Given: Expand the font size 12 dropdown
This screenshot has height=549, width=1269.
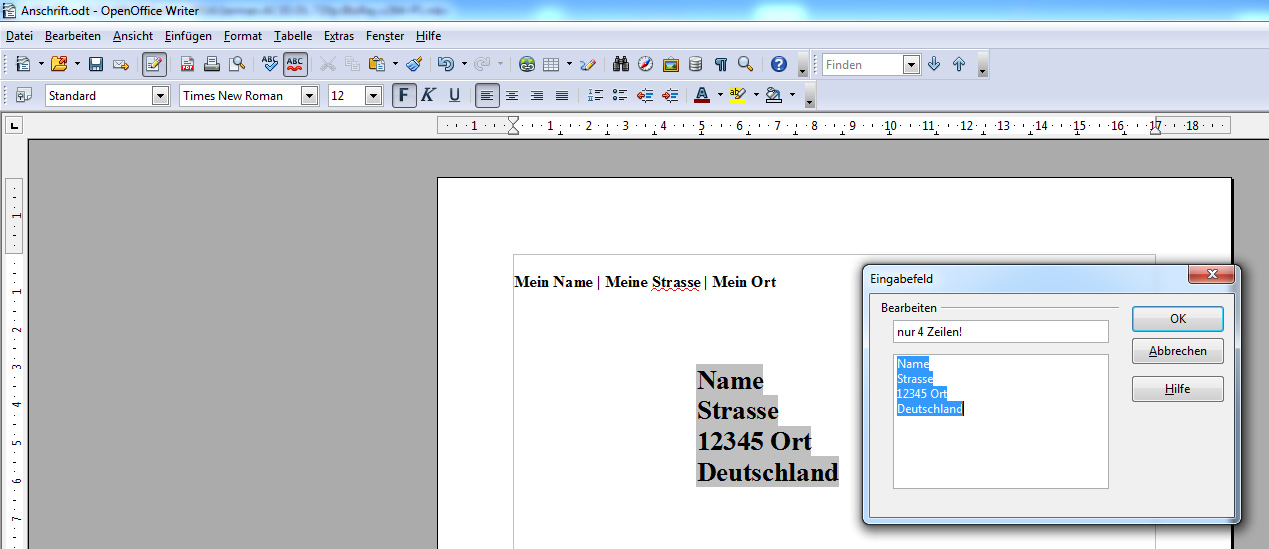Looking at the screenshot, I should (x=373, y=96).
